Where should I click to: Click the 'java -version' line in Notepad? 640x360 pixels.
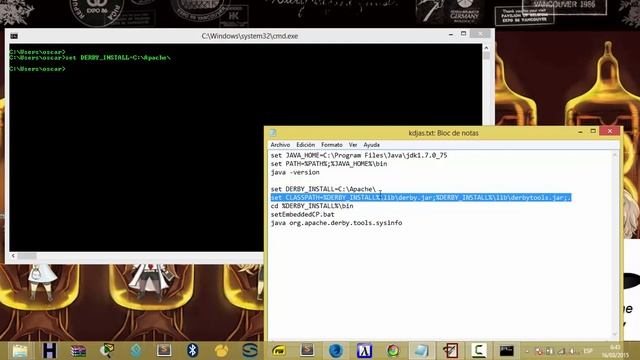[295, 172]
